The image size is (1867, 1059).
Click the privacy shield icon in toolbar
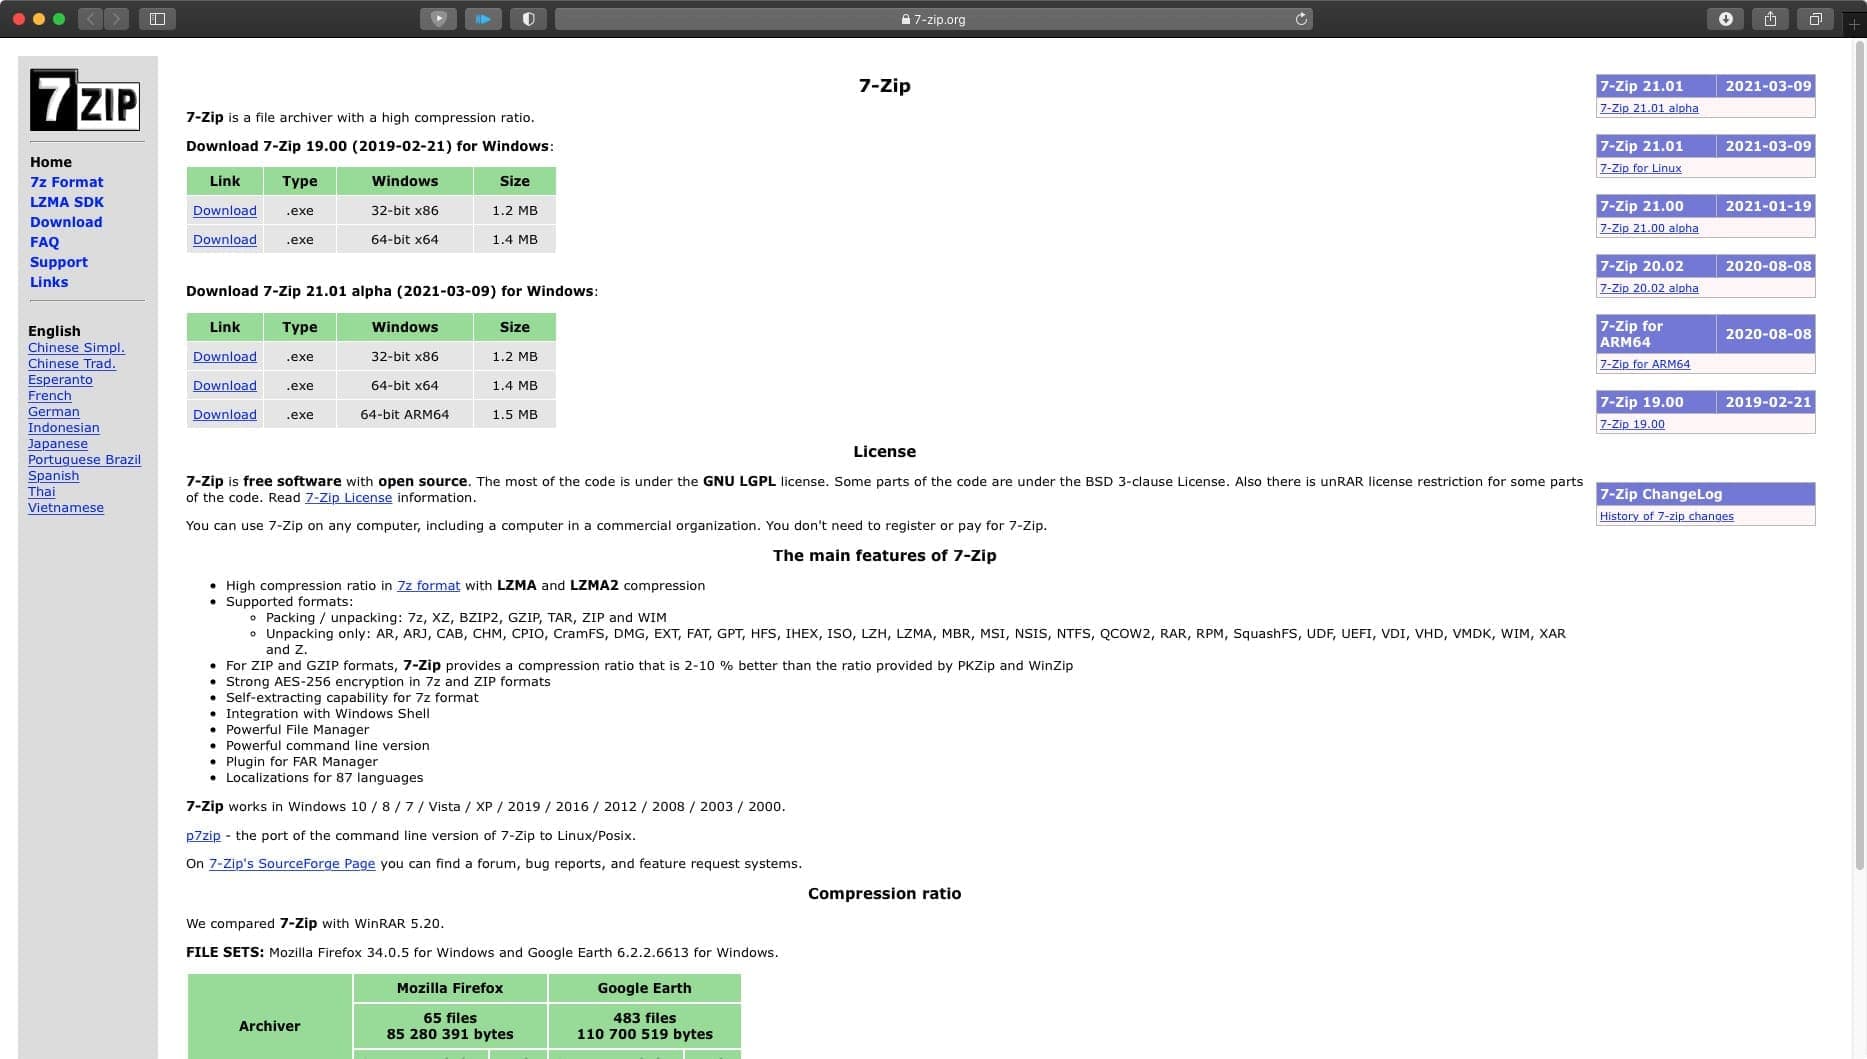click(528, 19)
